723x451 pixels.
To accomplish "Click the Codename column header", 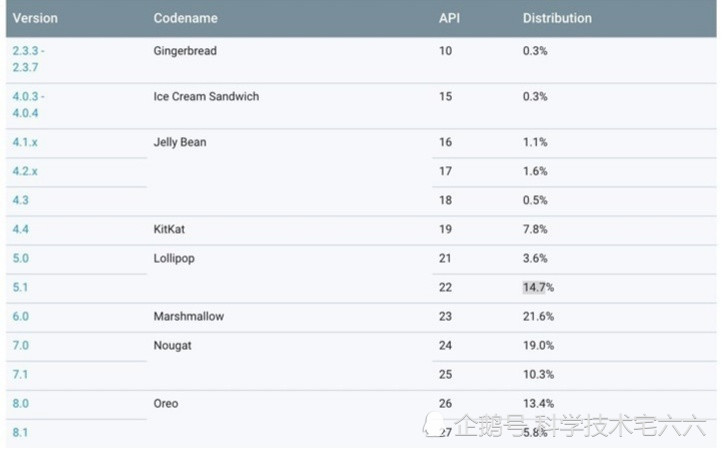I will point(185,18).
